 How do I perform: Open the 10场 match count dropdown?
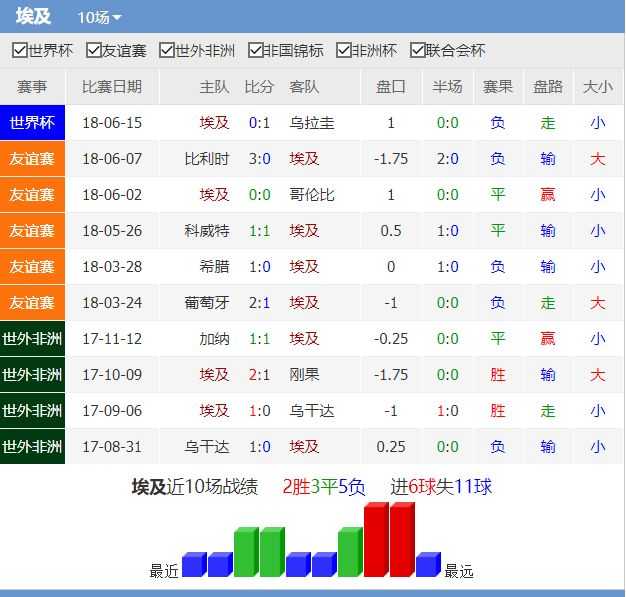click(x=99, y=18)
